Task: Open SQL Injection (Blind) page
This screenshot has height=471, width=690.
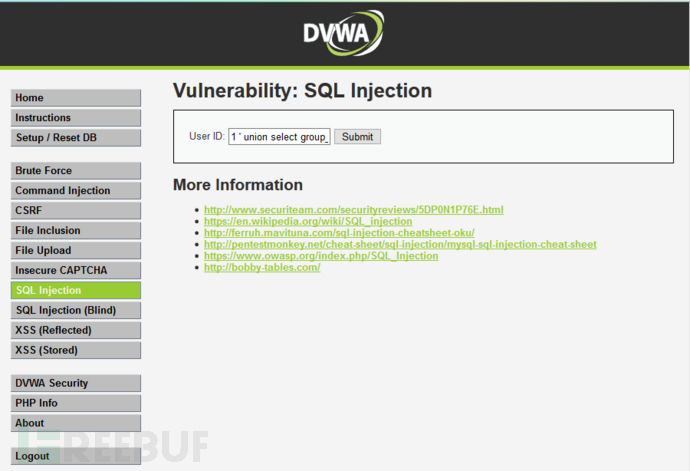Action: pyautogui.click(x=76, y=311)
